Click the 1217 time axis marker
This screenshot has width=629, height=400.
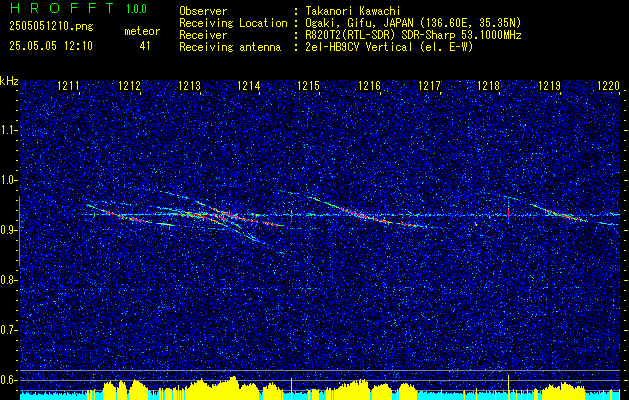[429, 86]
